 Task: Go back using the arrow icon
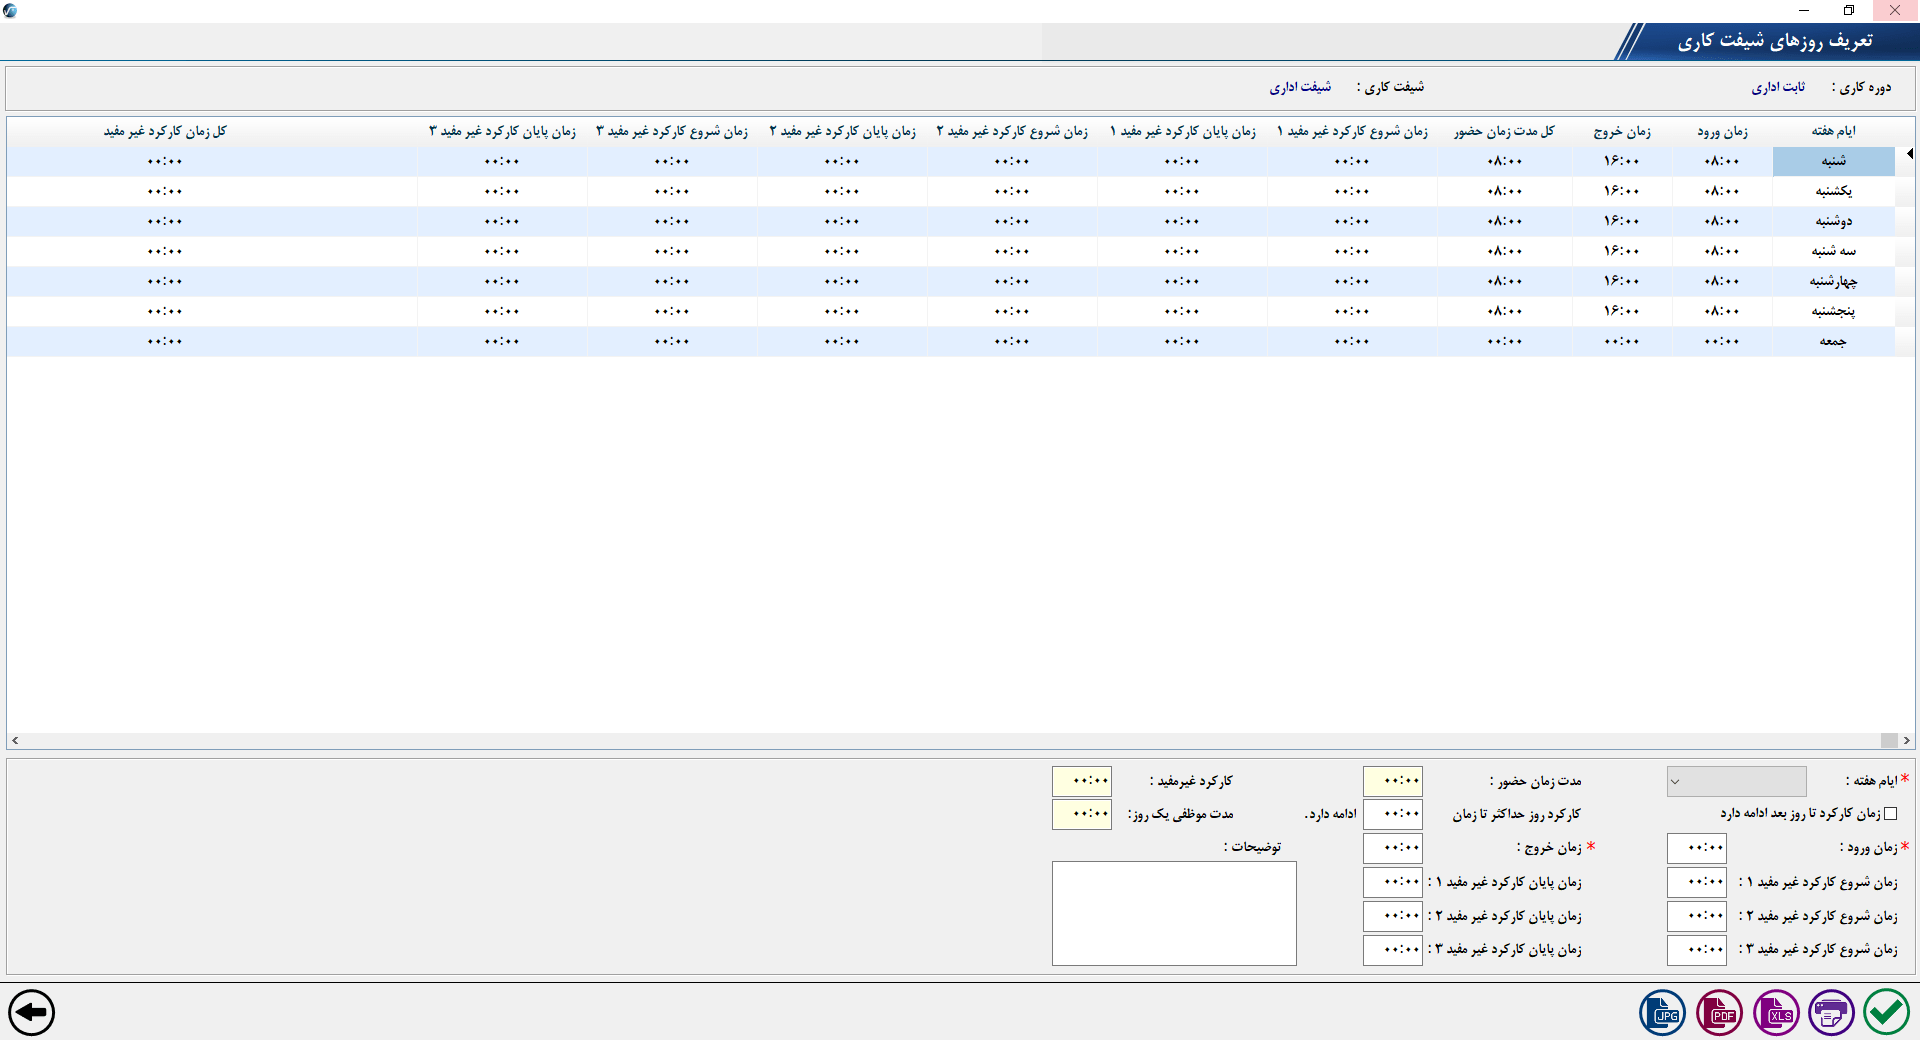[32, 1013]
